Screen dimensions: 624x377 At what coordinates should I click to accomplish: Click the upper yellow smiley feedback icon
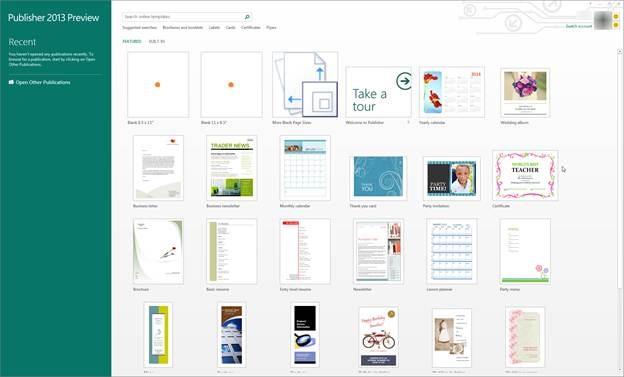(x=616, y=17)
